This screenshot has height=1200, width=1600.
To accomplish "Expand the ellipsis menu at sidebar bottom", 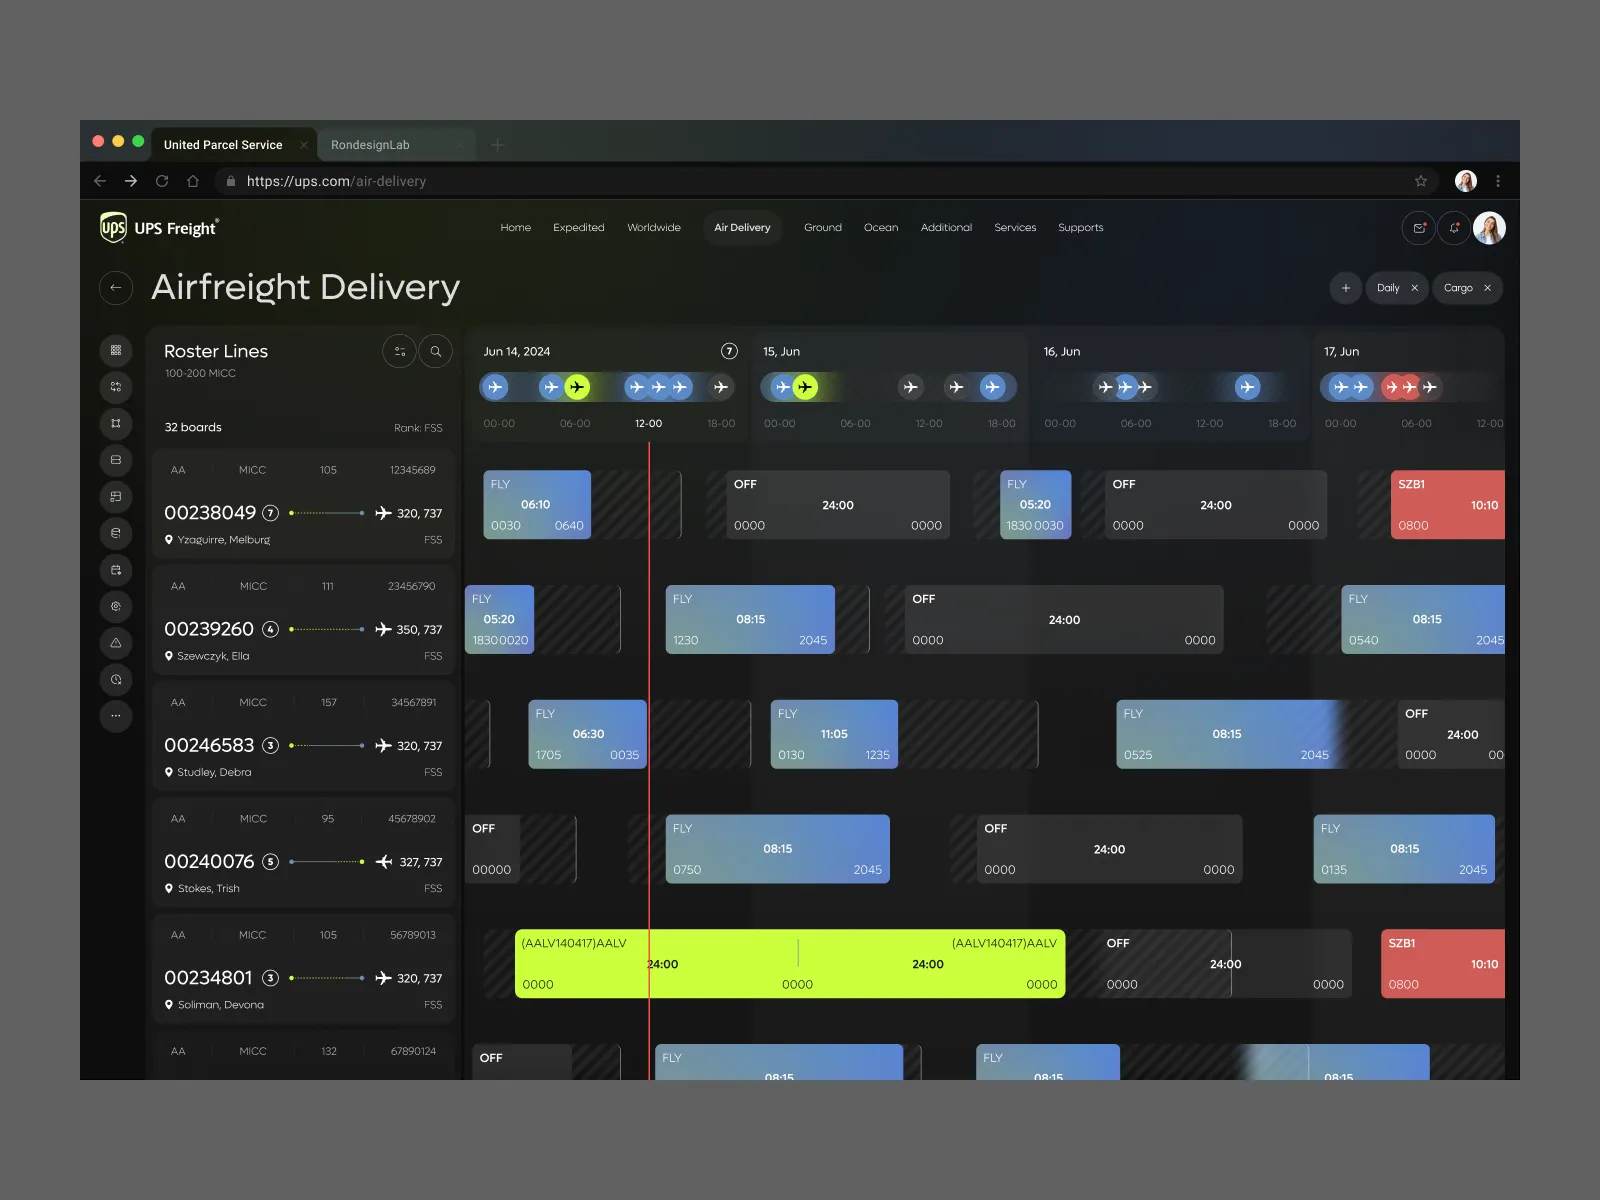I will point(116,716).
